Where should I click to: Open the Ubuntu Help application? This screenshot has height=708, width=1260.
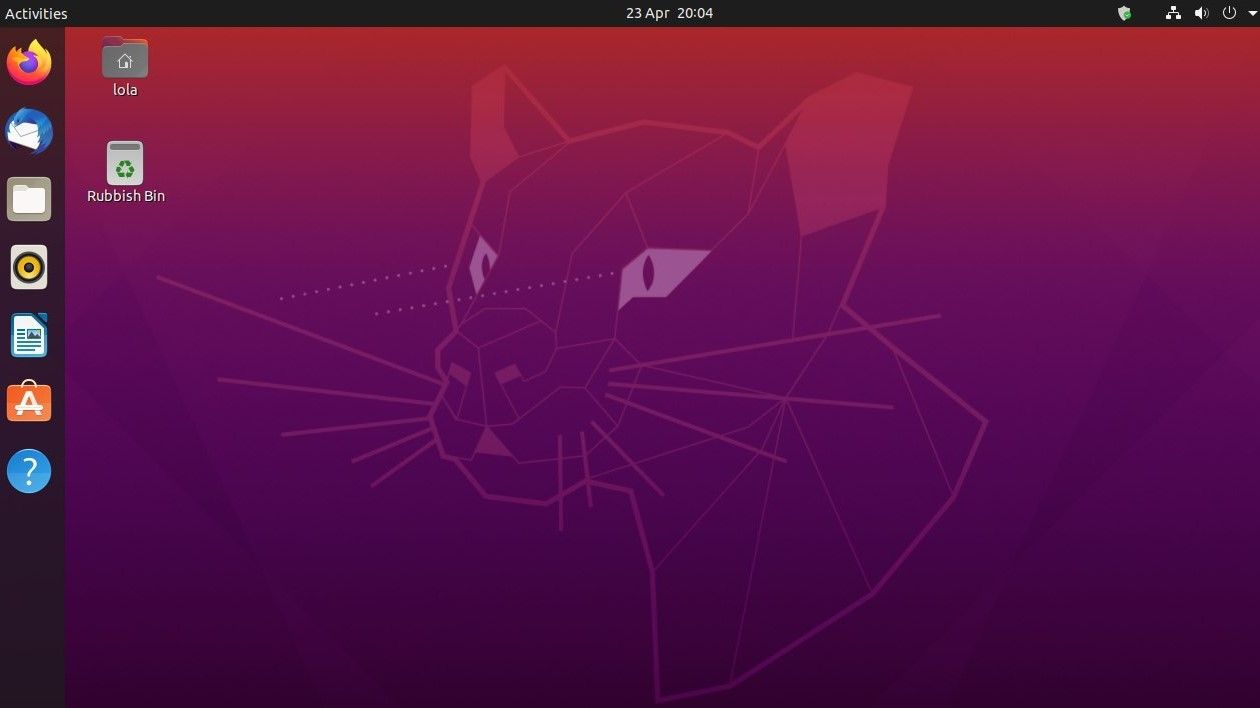pyautogui.click(x=29, y=470)
